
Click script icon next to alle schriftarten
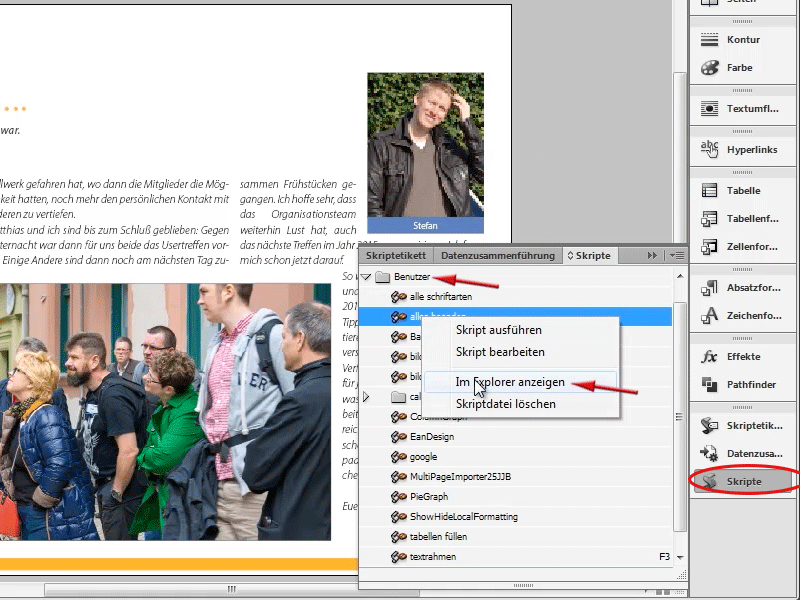pyautogui.click(x=398, y=296)
